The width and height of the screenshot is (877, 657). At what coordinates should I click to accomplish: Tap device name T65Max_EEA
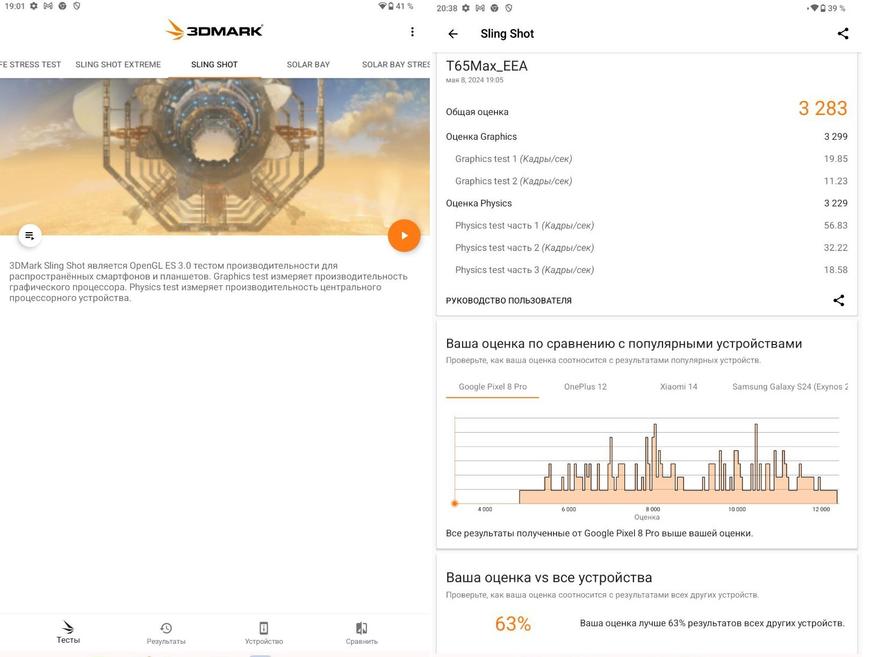(486, 66)
